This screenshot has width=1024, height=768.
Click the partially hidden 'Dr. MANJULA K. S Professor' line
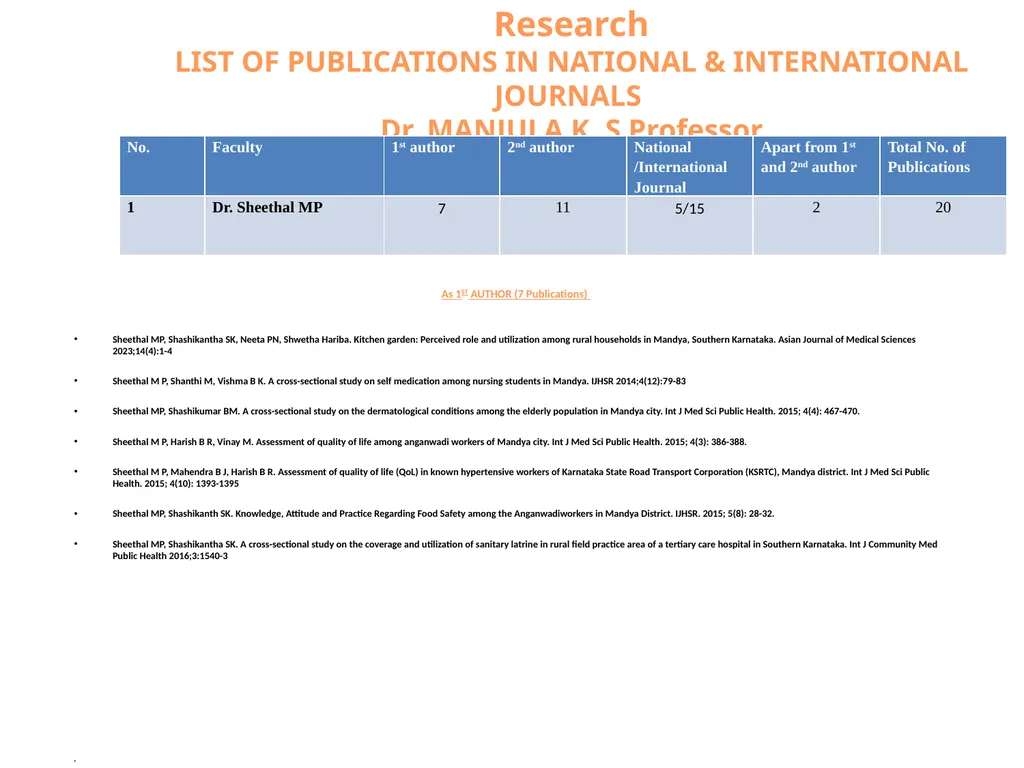tap(571, 126)
